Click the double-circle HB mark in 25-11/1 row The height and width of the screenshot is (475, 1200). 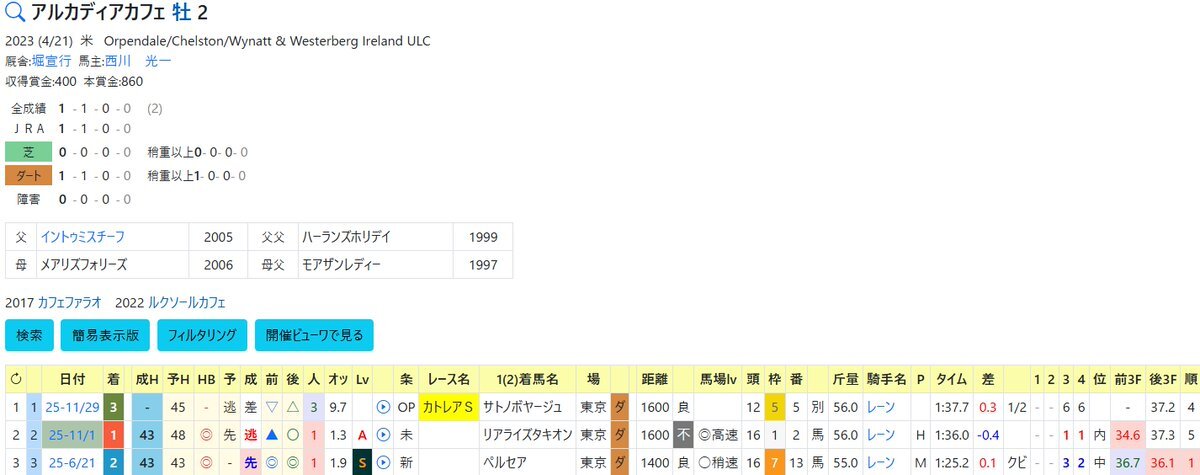[x=207, y=436]
